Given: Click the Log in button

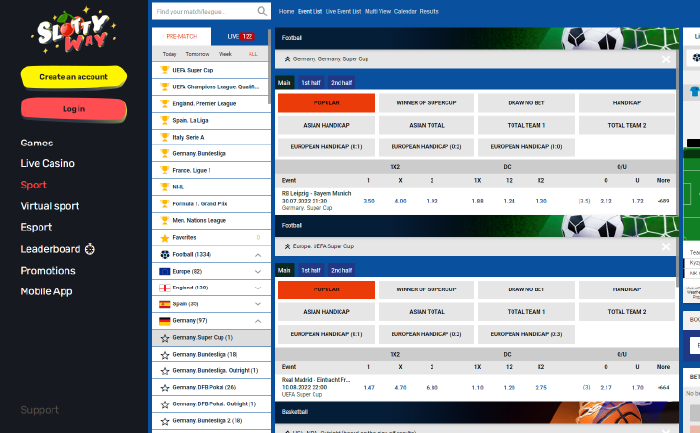Looking at the screenshot, I should pos(74,109).
